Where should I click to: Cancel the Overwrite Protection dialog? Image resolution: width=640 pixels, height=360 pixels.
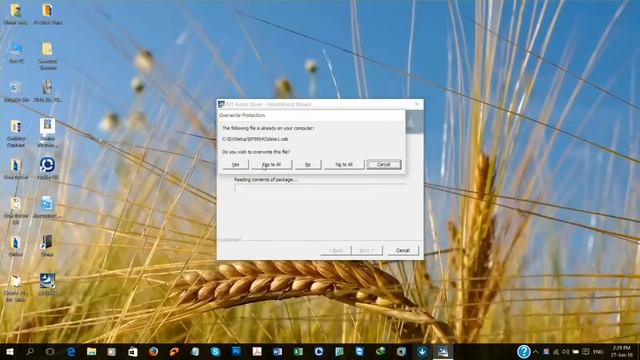[384, 164]
